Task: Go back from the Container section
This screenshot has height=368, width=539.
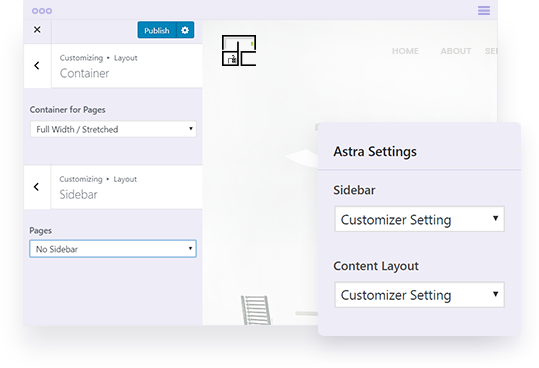Action: pyautogui.click(x=37, y=66)
